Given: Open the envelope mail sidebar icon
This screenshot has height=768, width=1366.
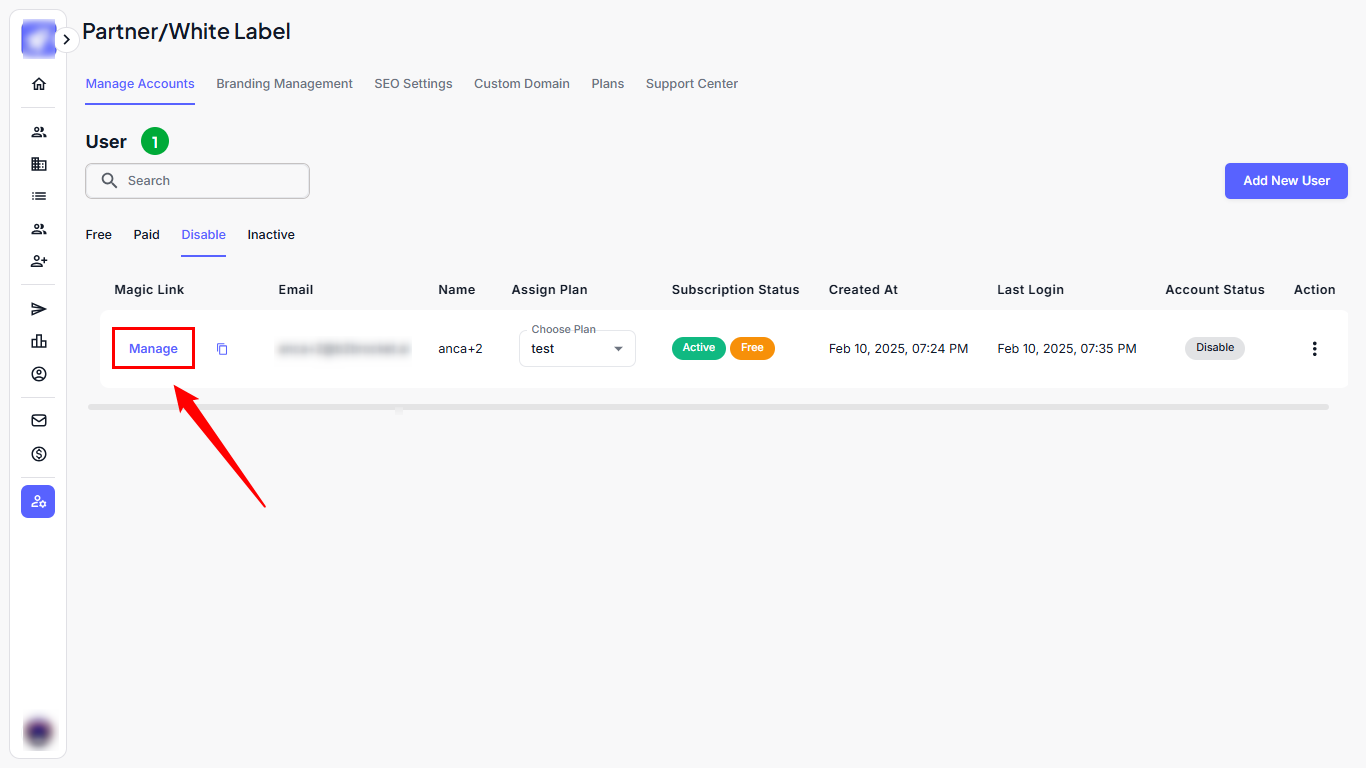Looking at the screenshot, I should coord(39,421).
